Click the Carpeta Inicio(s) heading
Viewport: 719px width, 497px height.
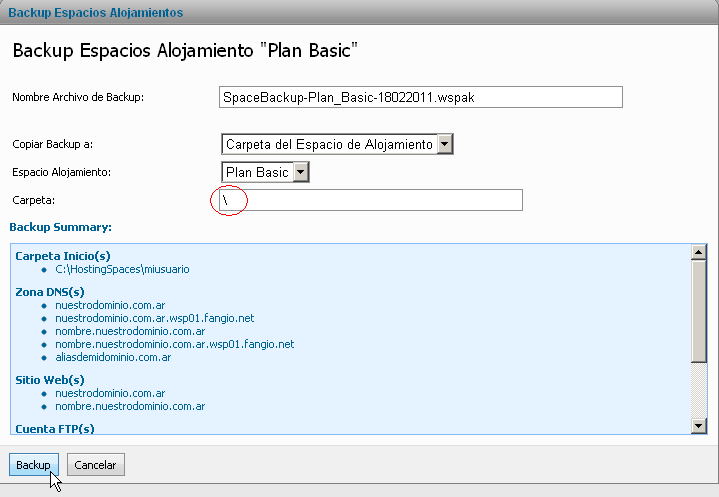[x=63, y=256]
